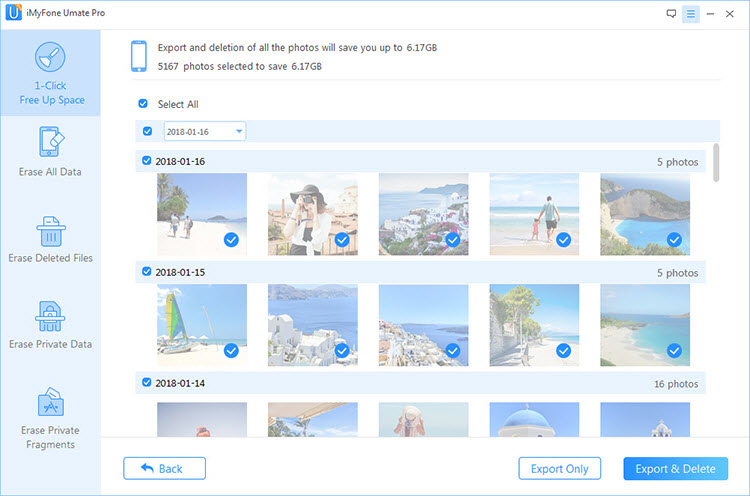Deselect the father and child beach photo checkmark
Viewport: 750px width, 496px height.
tap(563, 240)
